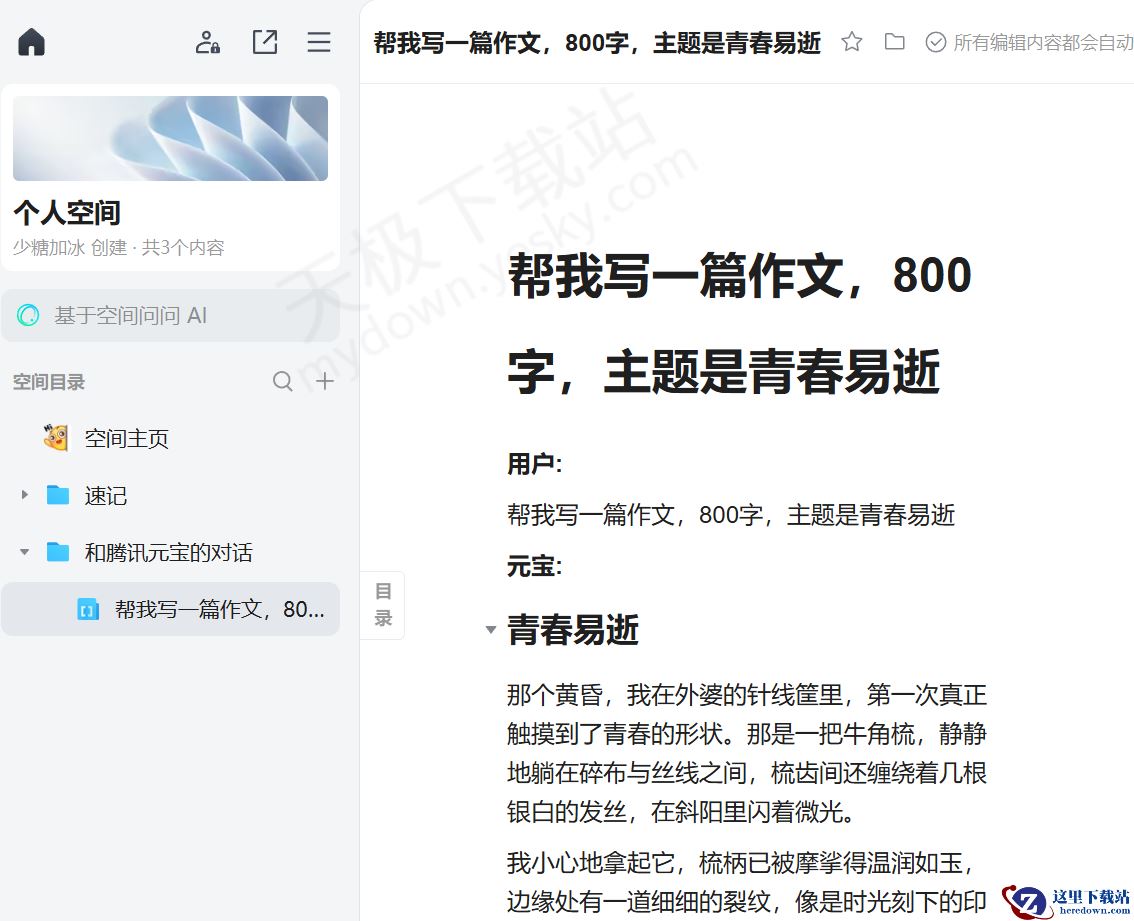Image resolution: width=1134 pixels, height=921 pixels.
Task: Click the plus icon to add new content
Action: click(x=322, y=381)
